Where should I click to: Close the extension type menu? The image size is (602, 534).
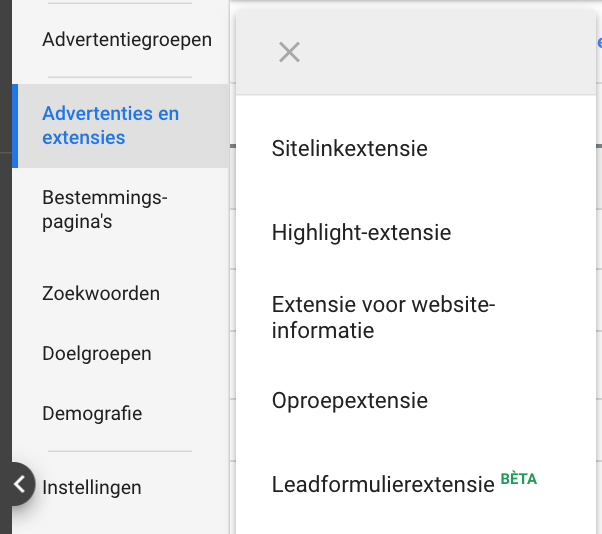click(289, 53)
